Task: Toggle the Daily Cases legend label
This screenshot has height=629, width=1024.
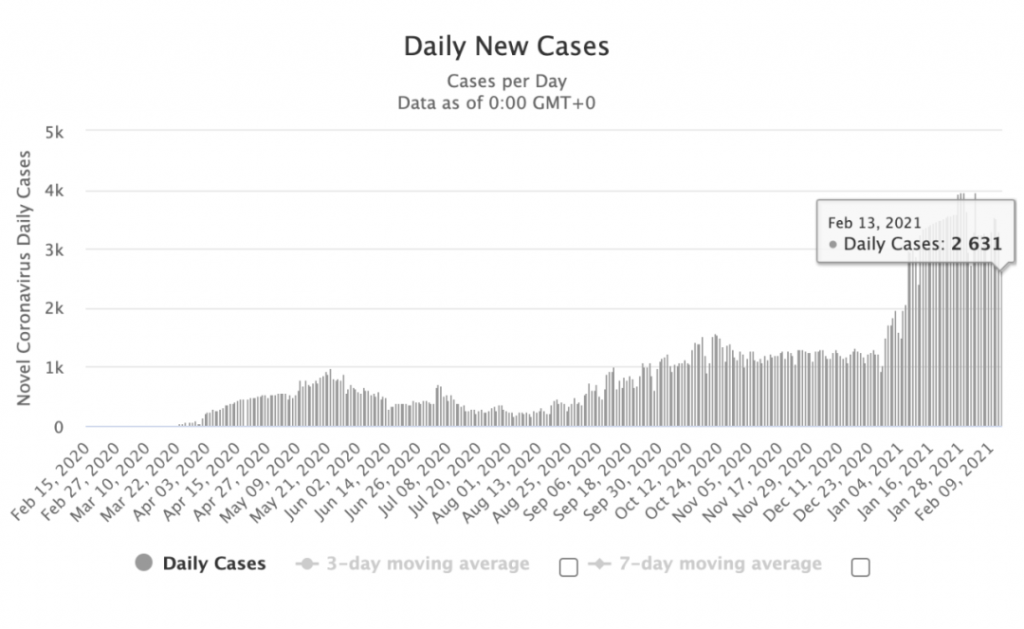Action: tap(214, 563)
